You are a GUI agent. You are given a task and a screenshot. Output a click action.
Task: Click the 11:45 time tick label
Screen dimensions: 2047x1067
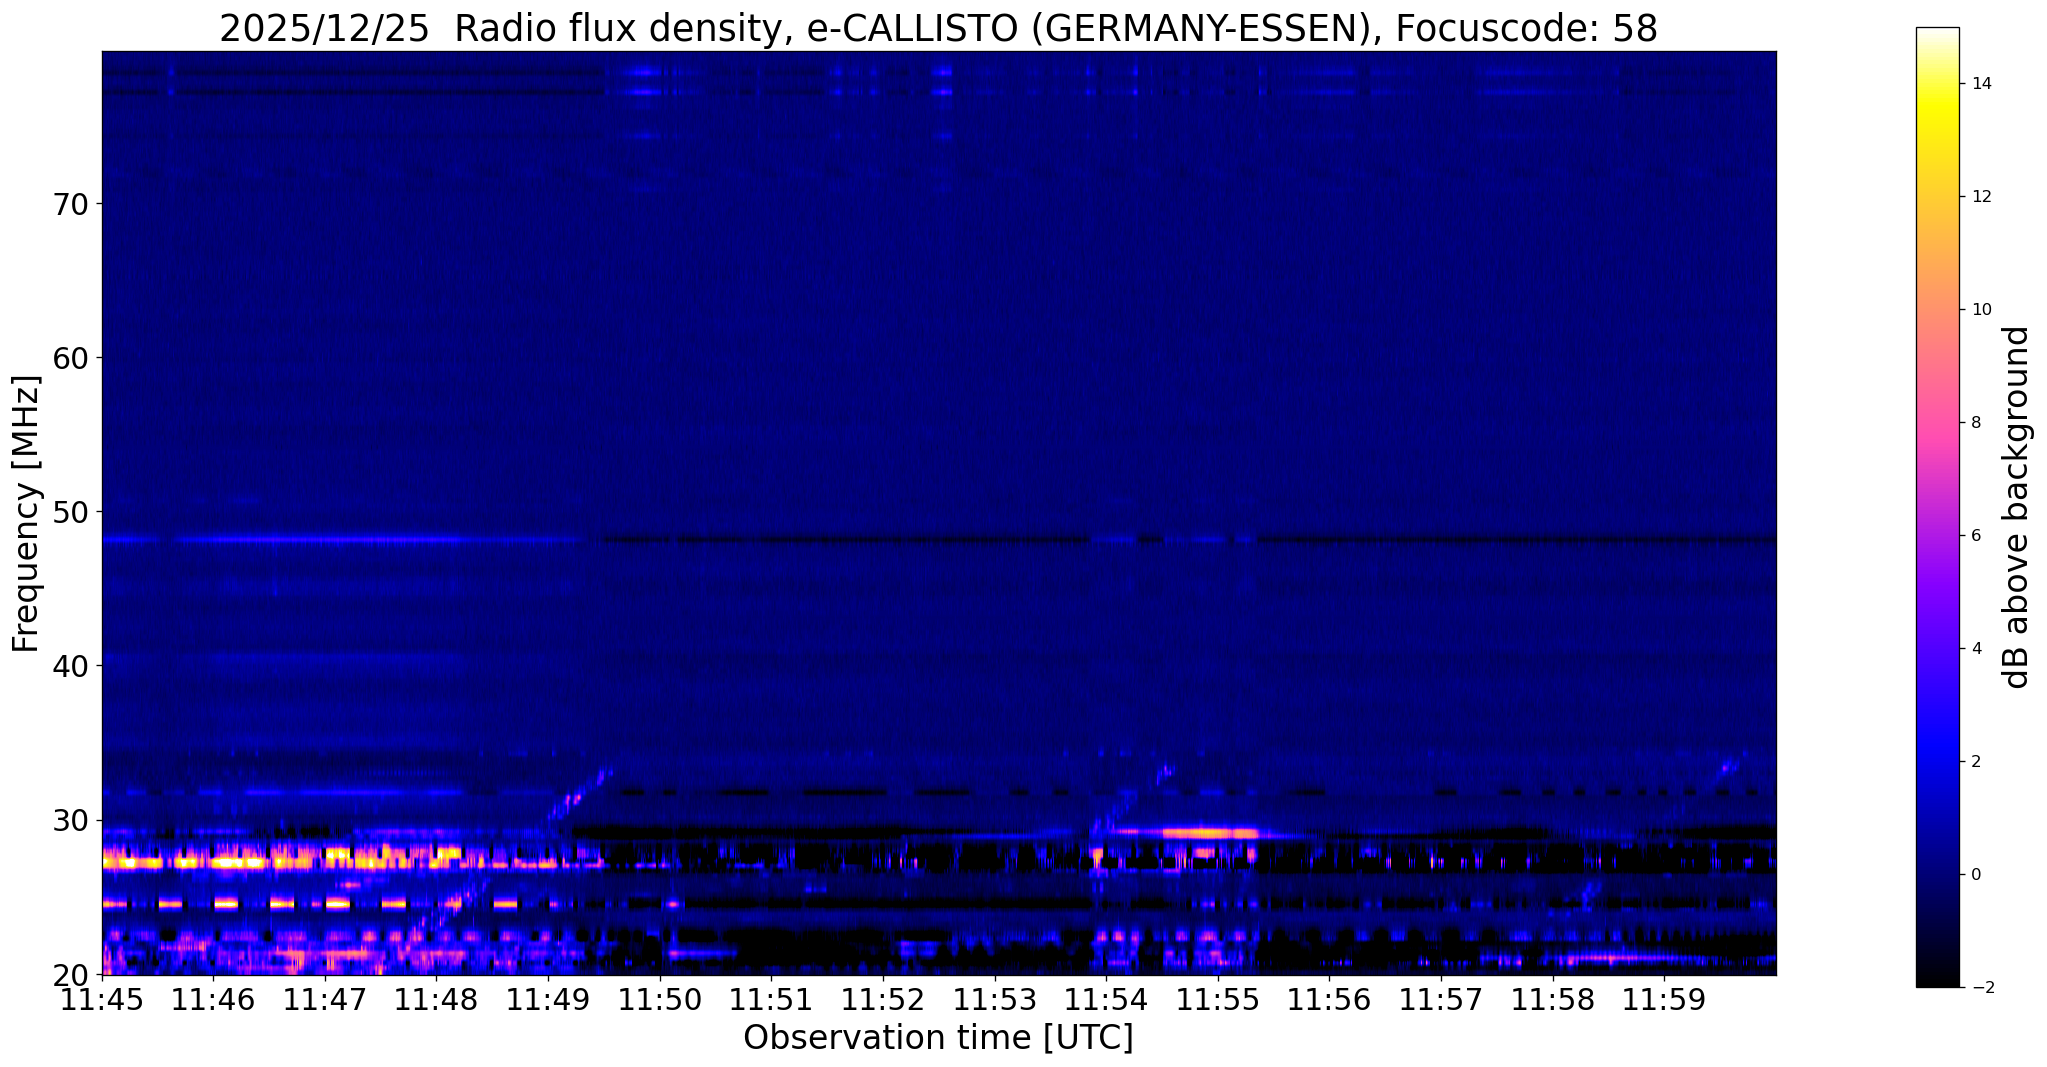pyautogui.click(x=102, y=1000)
